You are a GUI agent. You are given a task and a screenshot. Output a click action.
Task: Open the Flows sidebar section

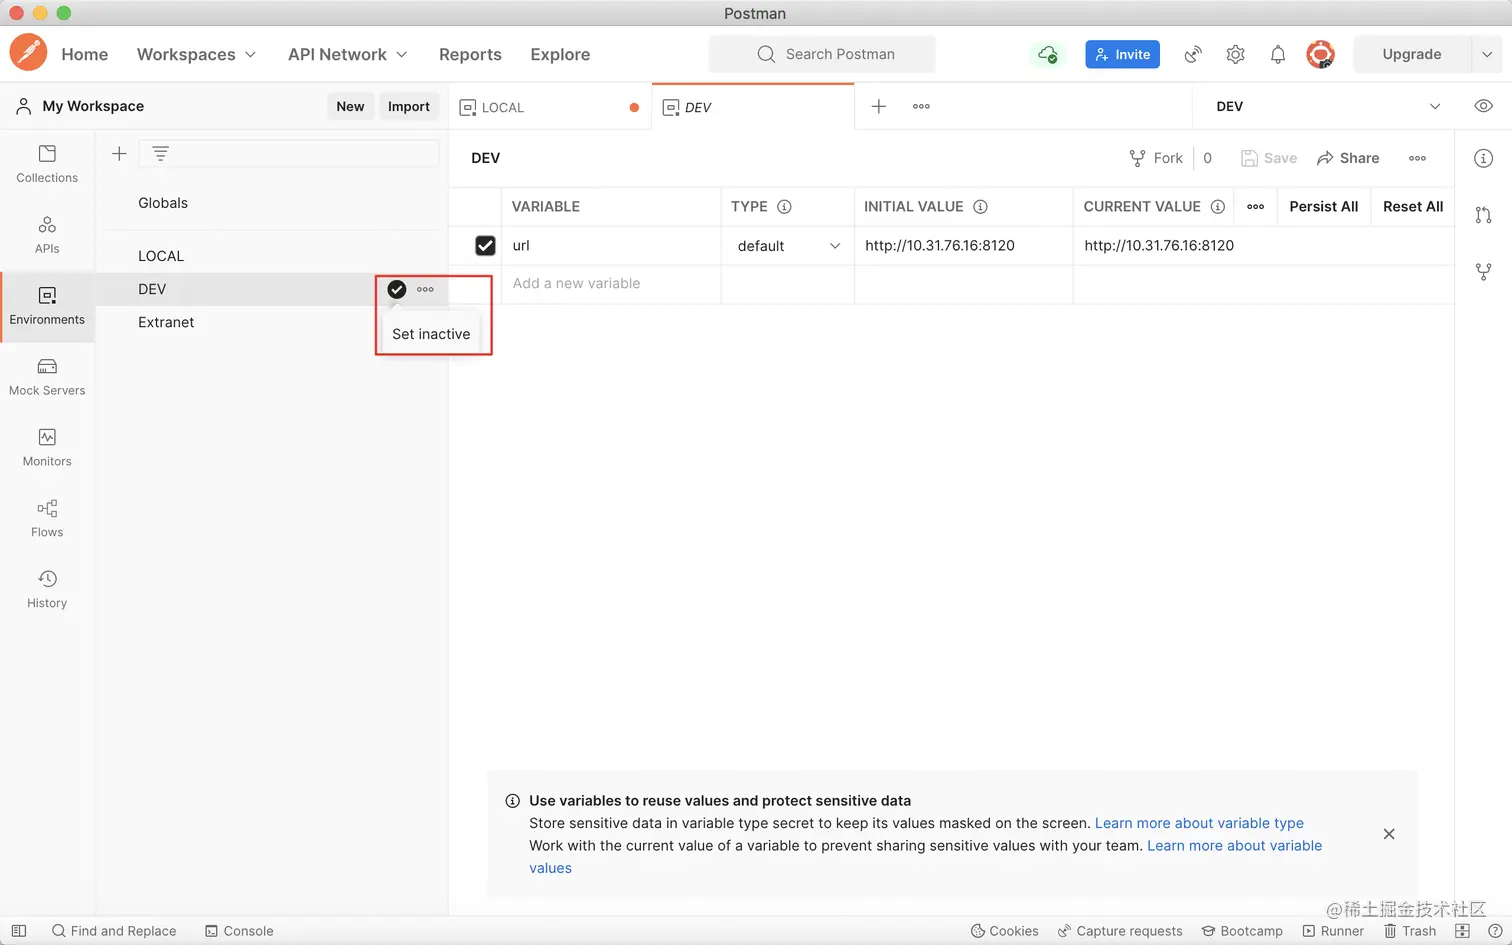47,519
